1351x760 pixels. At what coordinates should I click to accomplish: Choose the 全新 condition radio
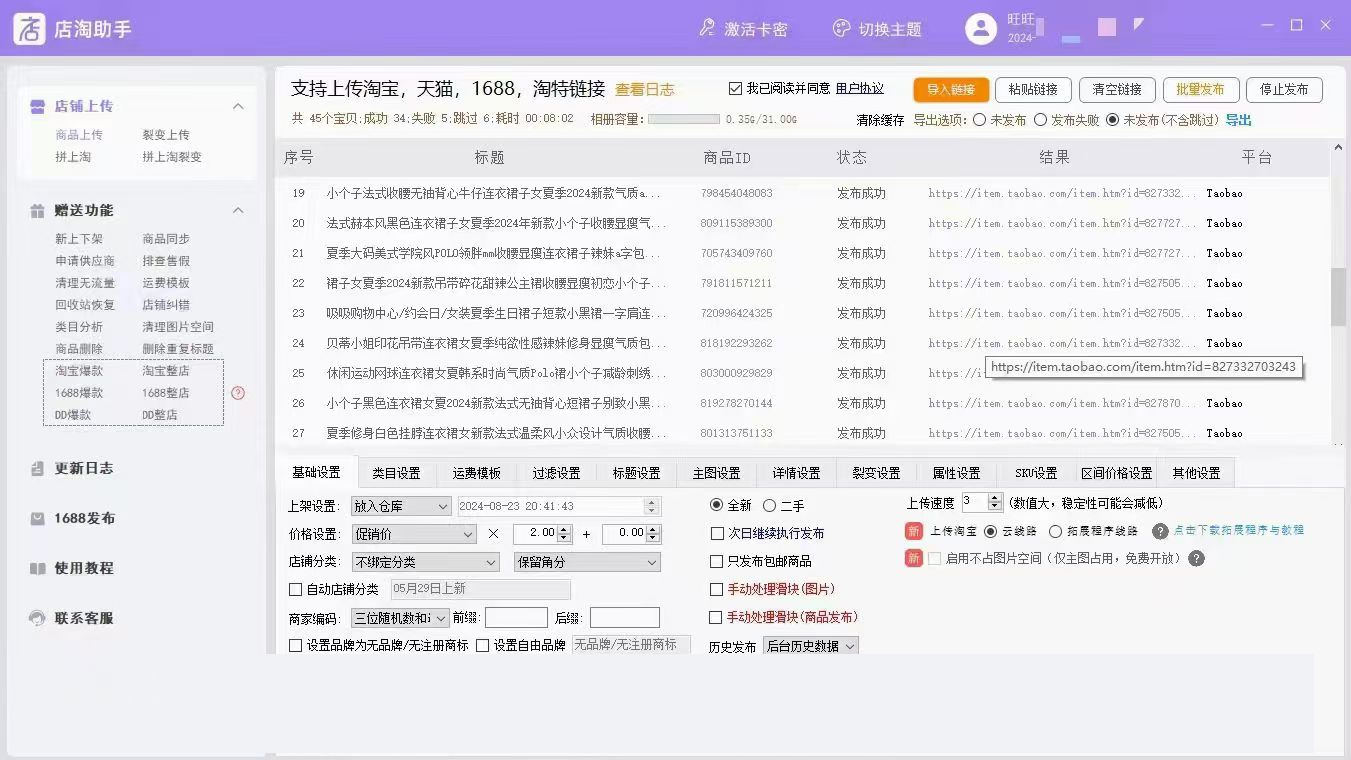point(716,505)
